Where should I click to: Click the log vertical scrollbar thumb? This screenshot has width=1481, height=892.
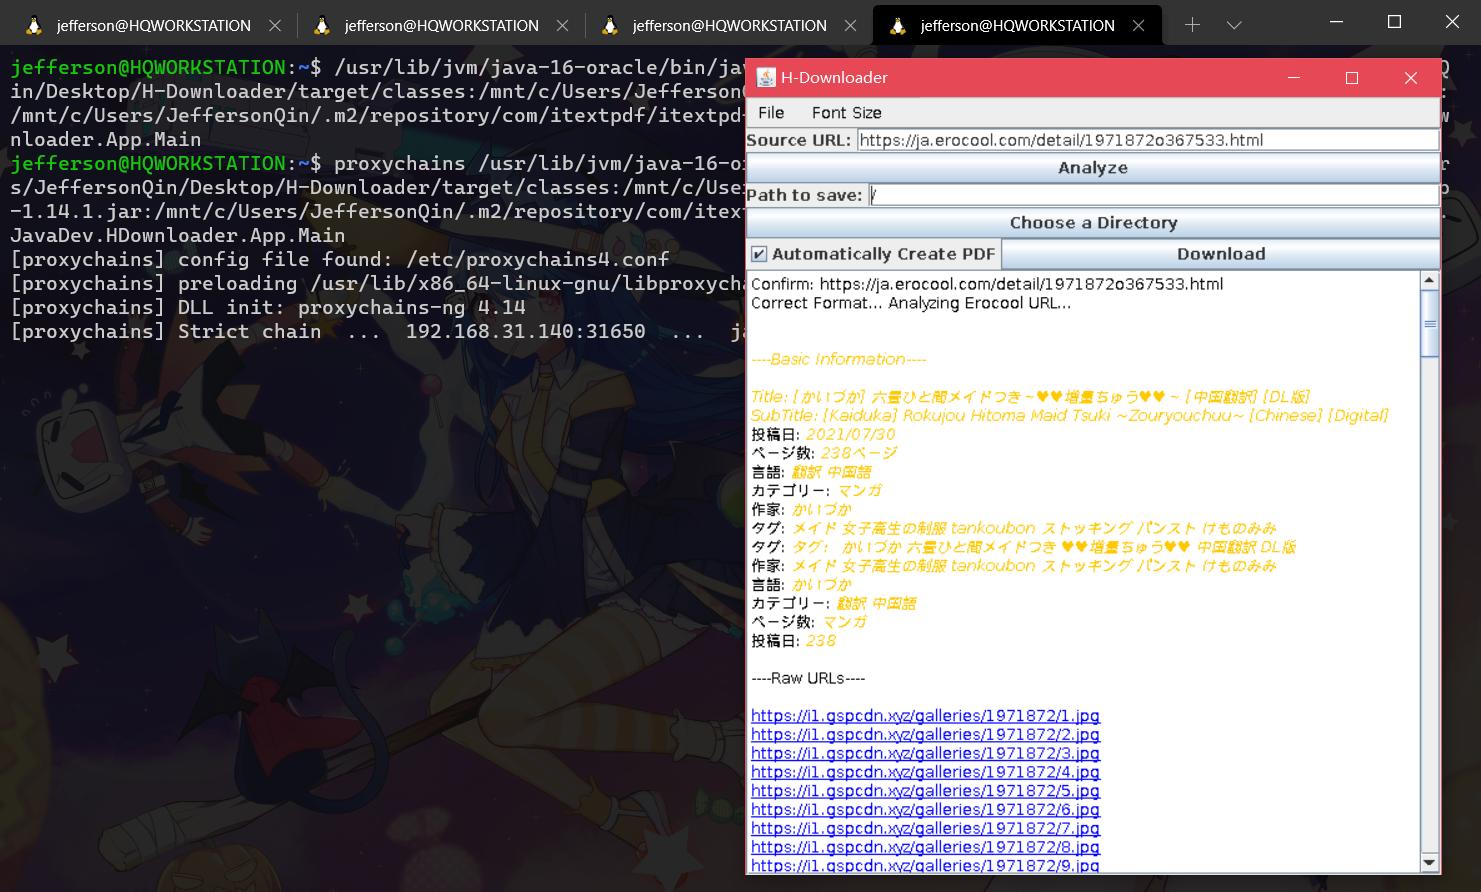(x=1429, y=323)
